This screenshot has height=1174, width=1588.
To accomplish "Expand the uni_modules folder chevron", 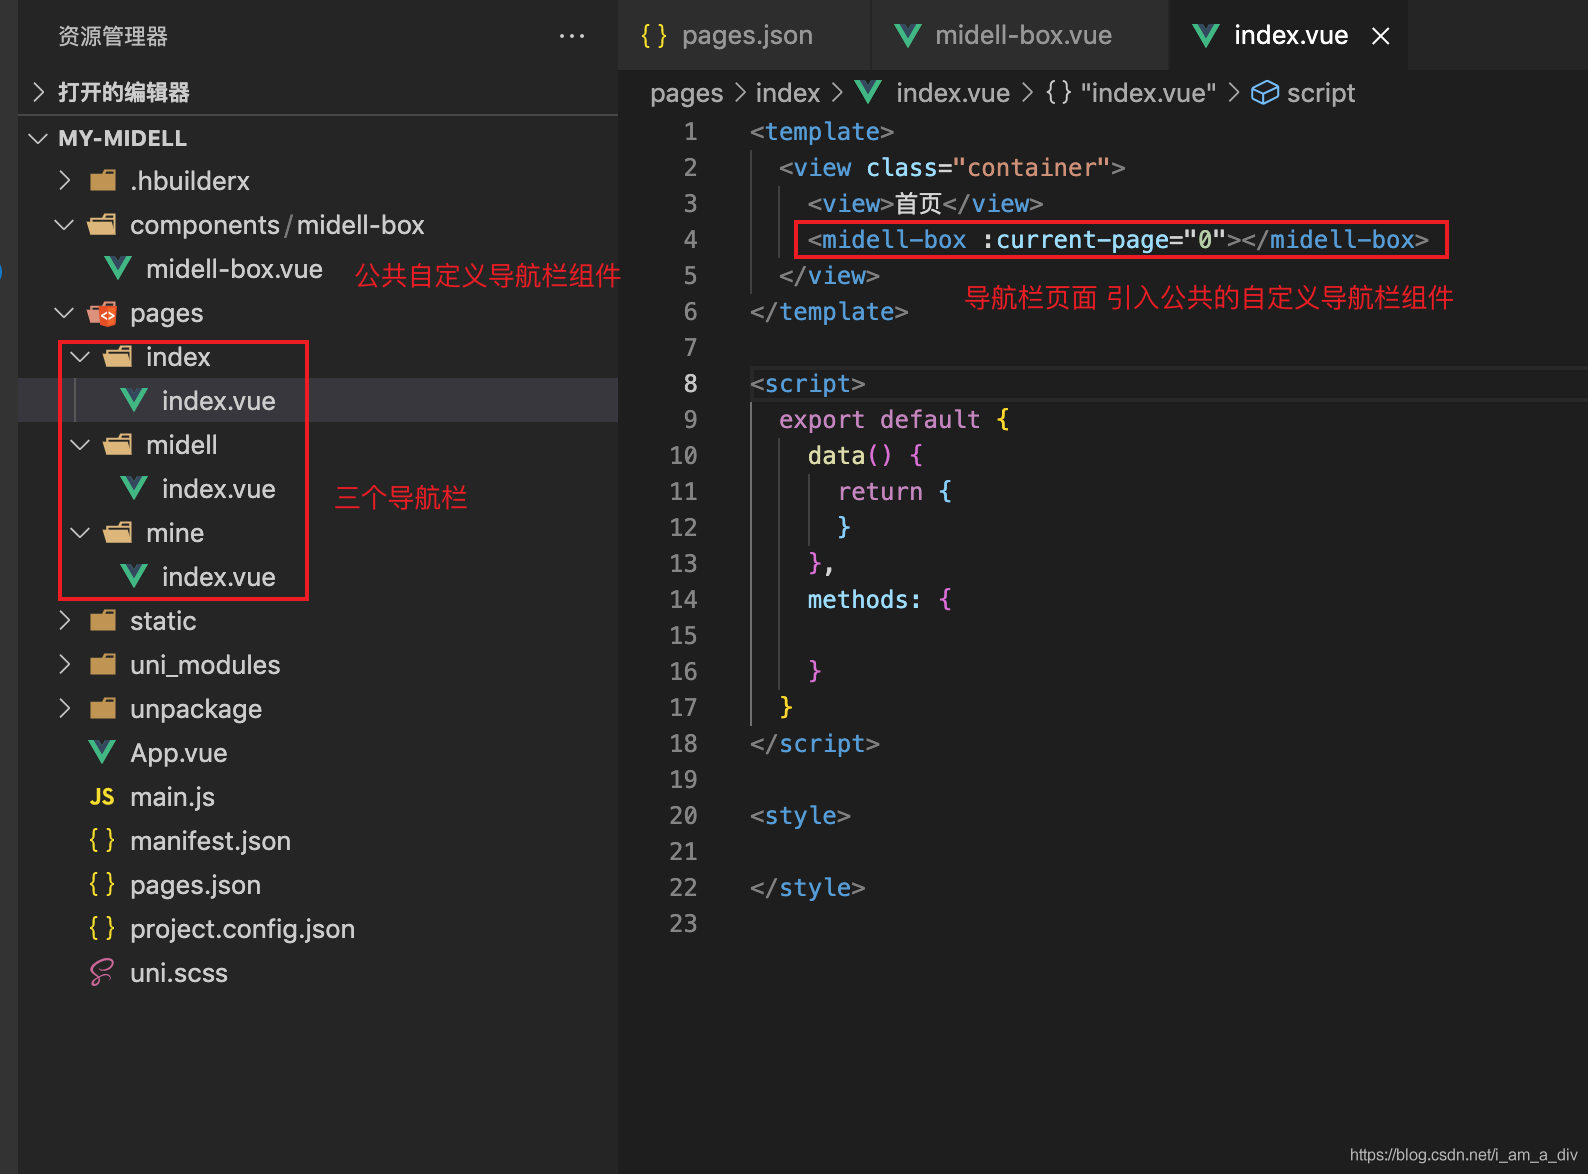I will (x=65, y=665).
